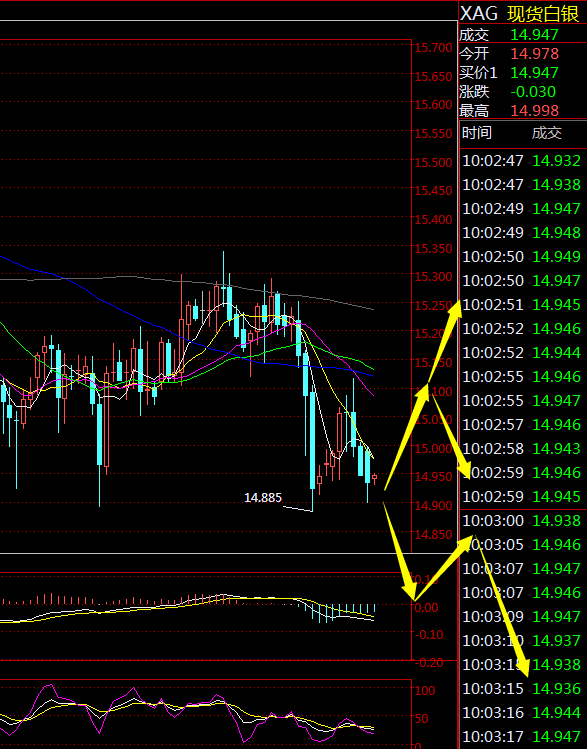This screenshot has height=749, width=587.
Task: Click the 15.550 price axis label
Action: tap(433, 134)
